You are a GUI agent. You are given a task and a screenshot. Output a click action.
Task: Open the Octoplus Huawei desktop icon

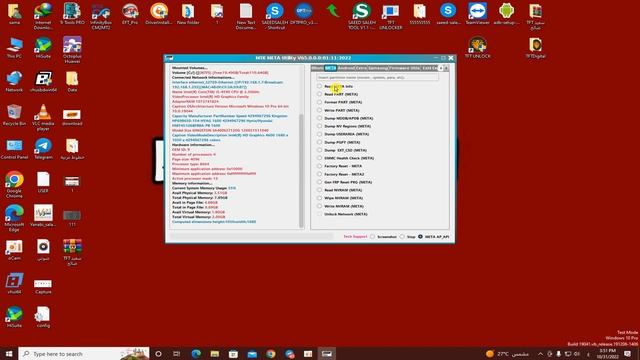(x=72, y=49)
